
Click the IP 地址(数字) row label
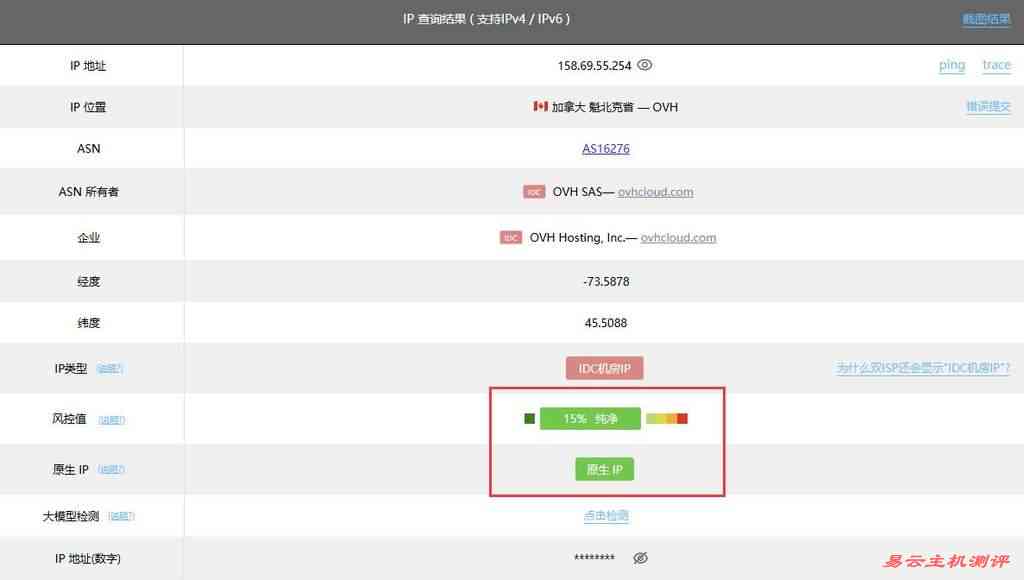(88, 558)
